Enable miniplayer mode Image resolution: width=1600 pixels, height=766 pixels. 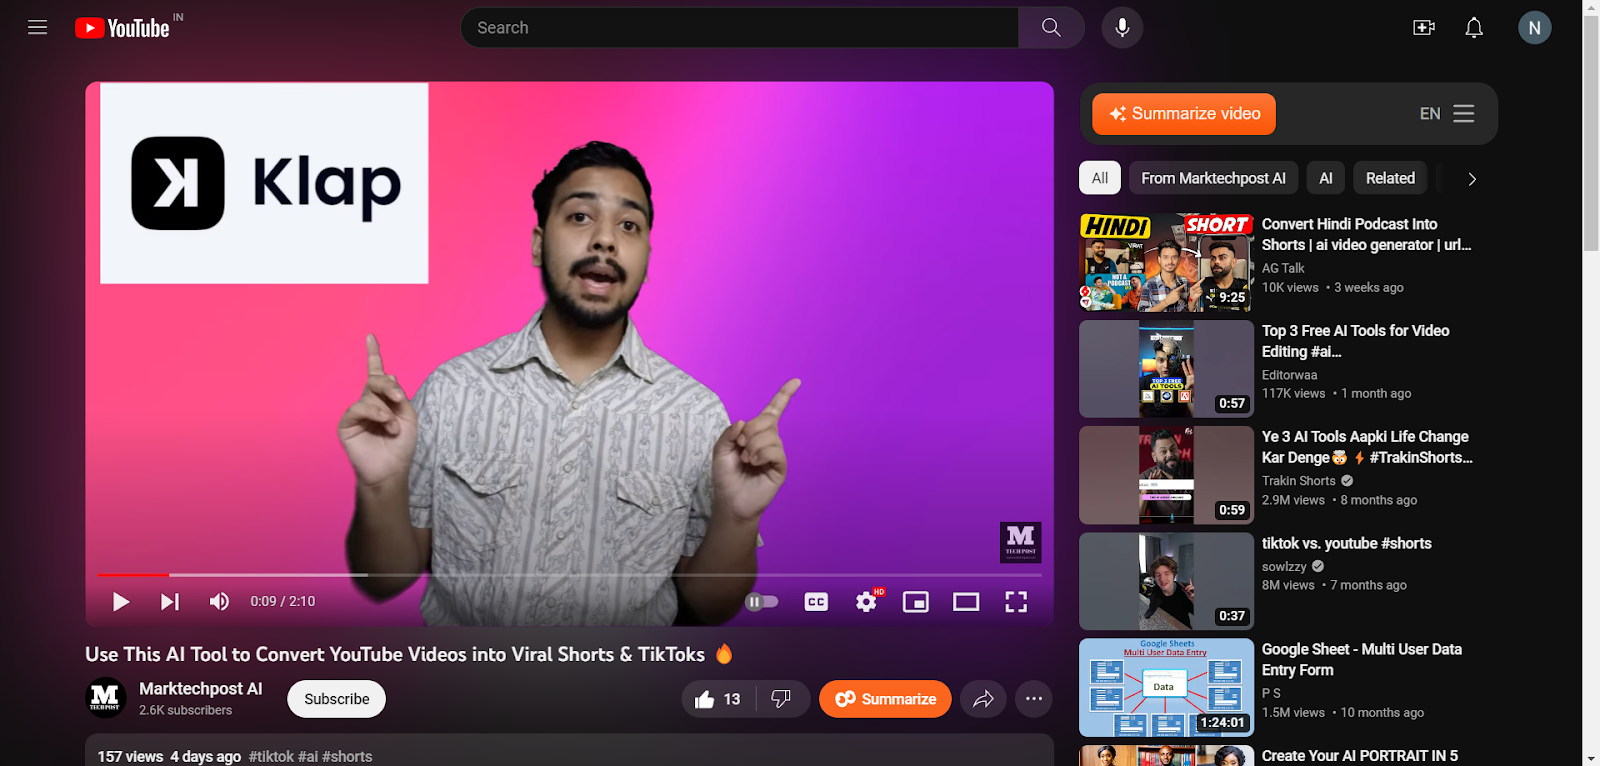point(916,601)
